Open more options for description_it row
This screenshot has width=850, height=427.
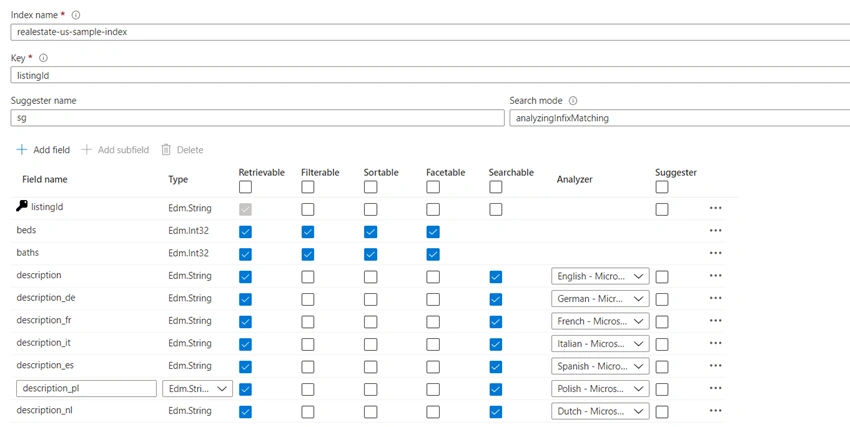tap(716, 344)
